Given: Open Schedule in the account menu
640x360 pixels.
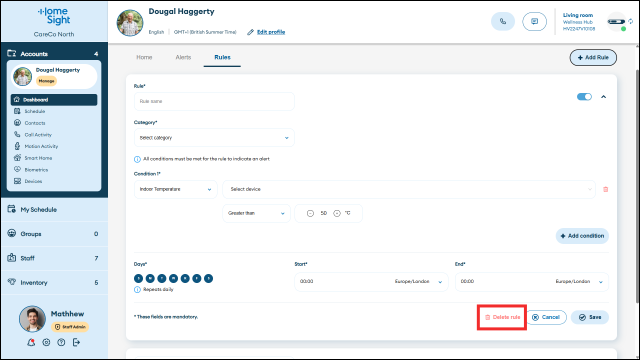Looking at the screenshot, I should 35,111.
